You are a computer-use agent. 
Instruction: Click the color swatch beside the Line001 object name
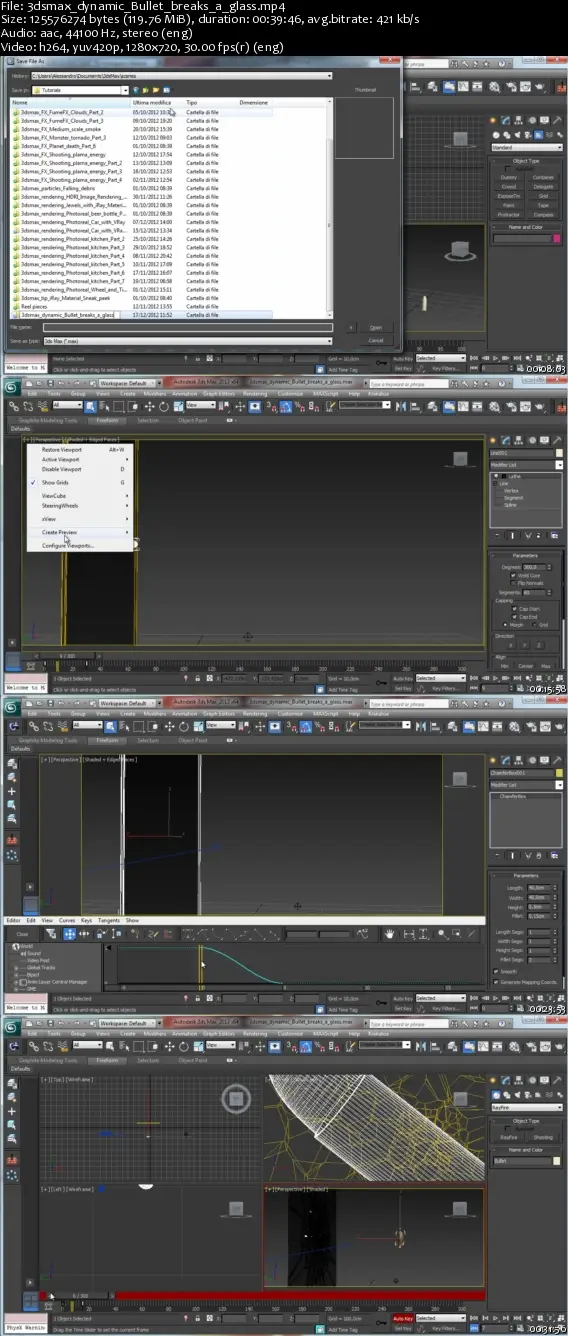(559, 453)
